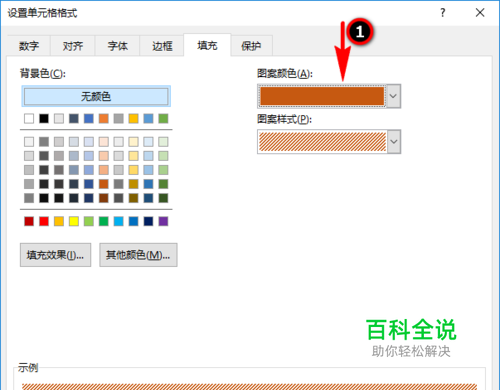Open the 字体 tab
This screenshot has height=390, width=500.
(x=118, y=46)
